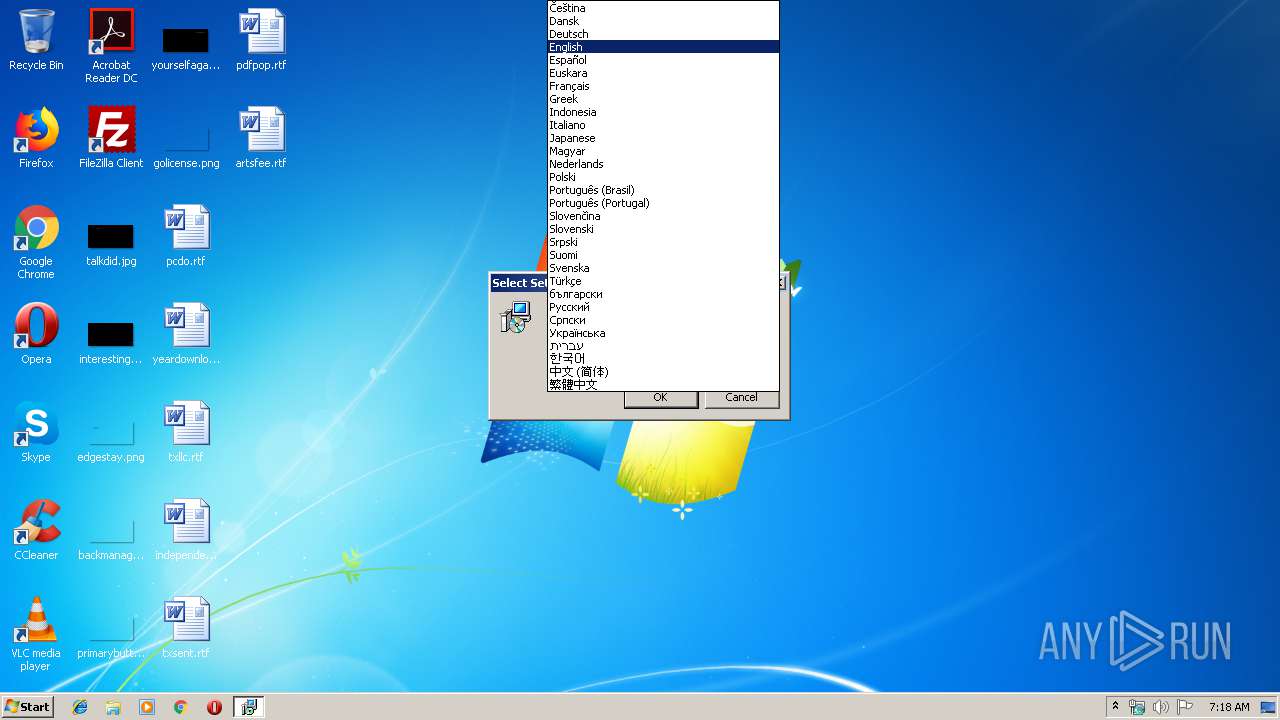Open Windows Media Player taskbar icon
The height and width of the screenshot is (720, 1280).
[147, 707]
